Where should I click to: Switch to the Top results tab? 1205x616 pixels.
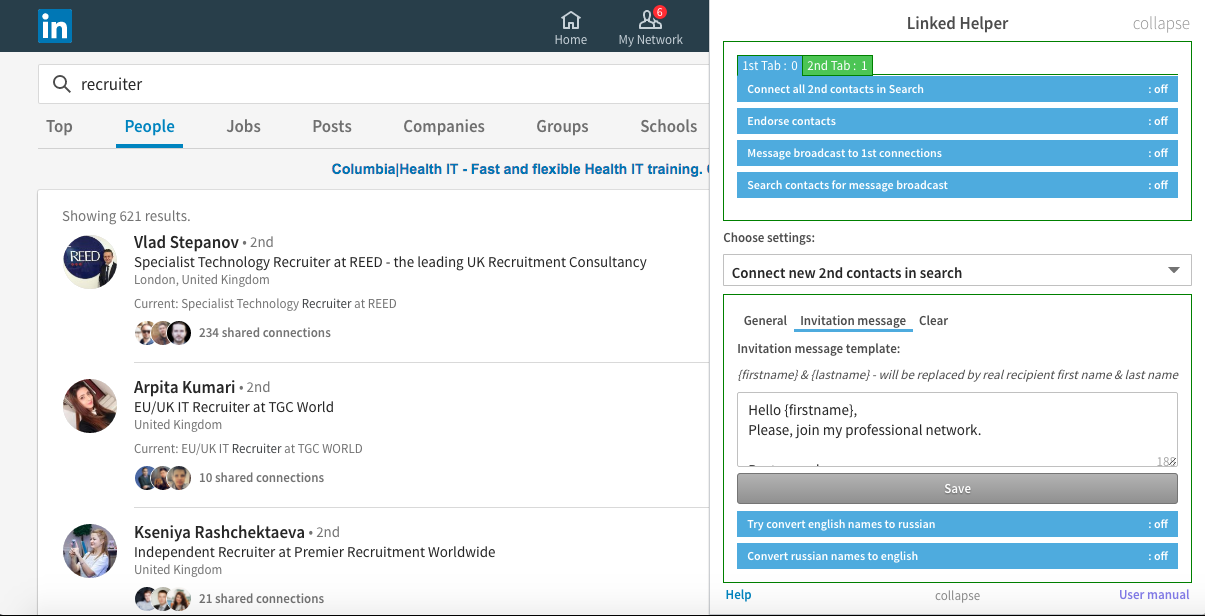59,126
